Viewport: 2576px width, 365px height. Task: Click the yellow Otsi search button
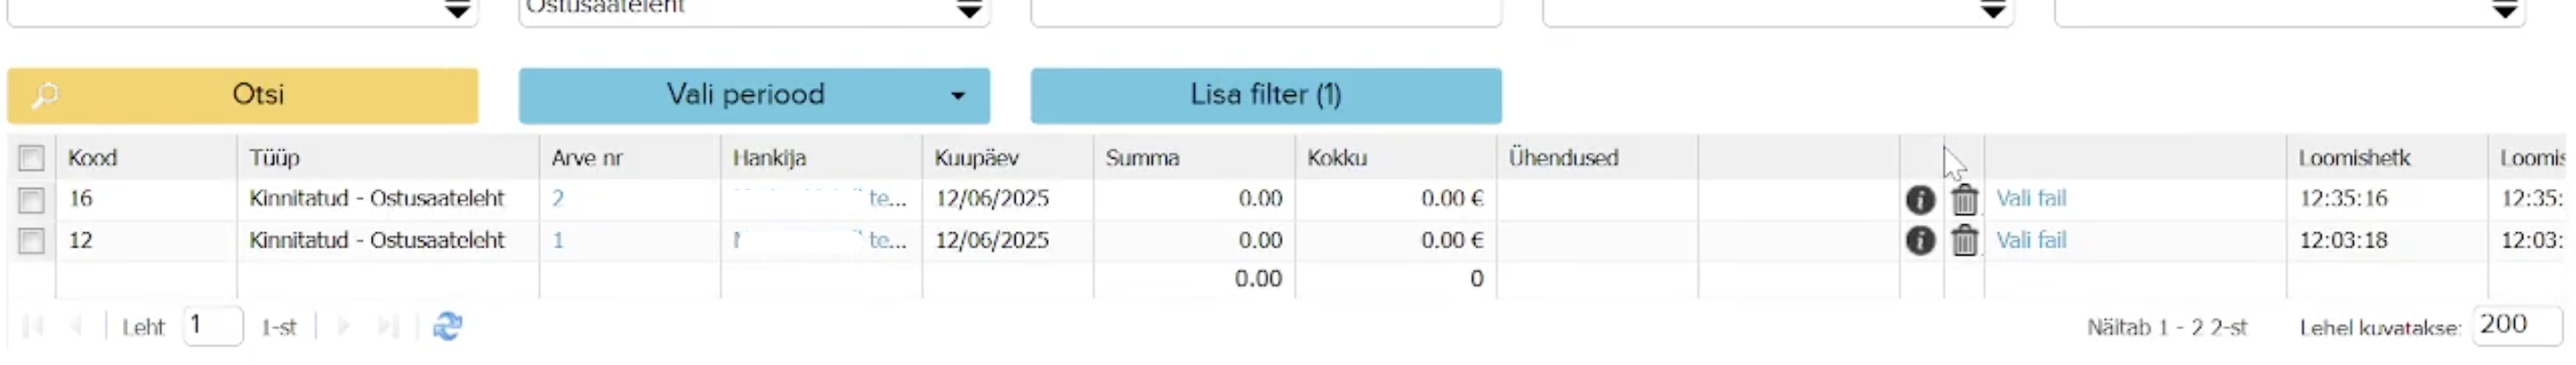(x=242, y=95)
